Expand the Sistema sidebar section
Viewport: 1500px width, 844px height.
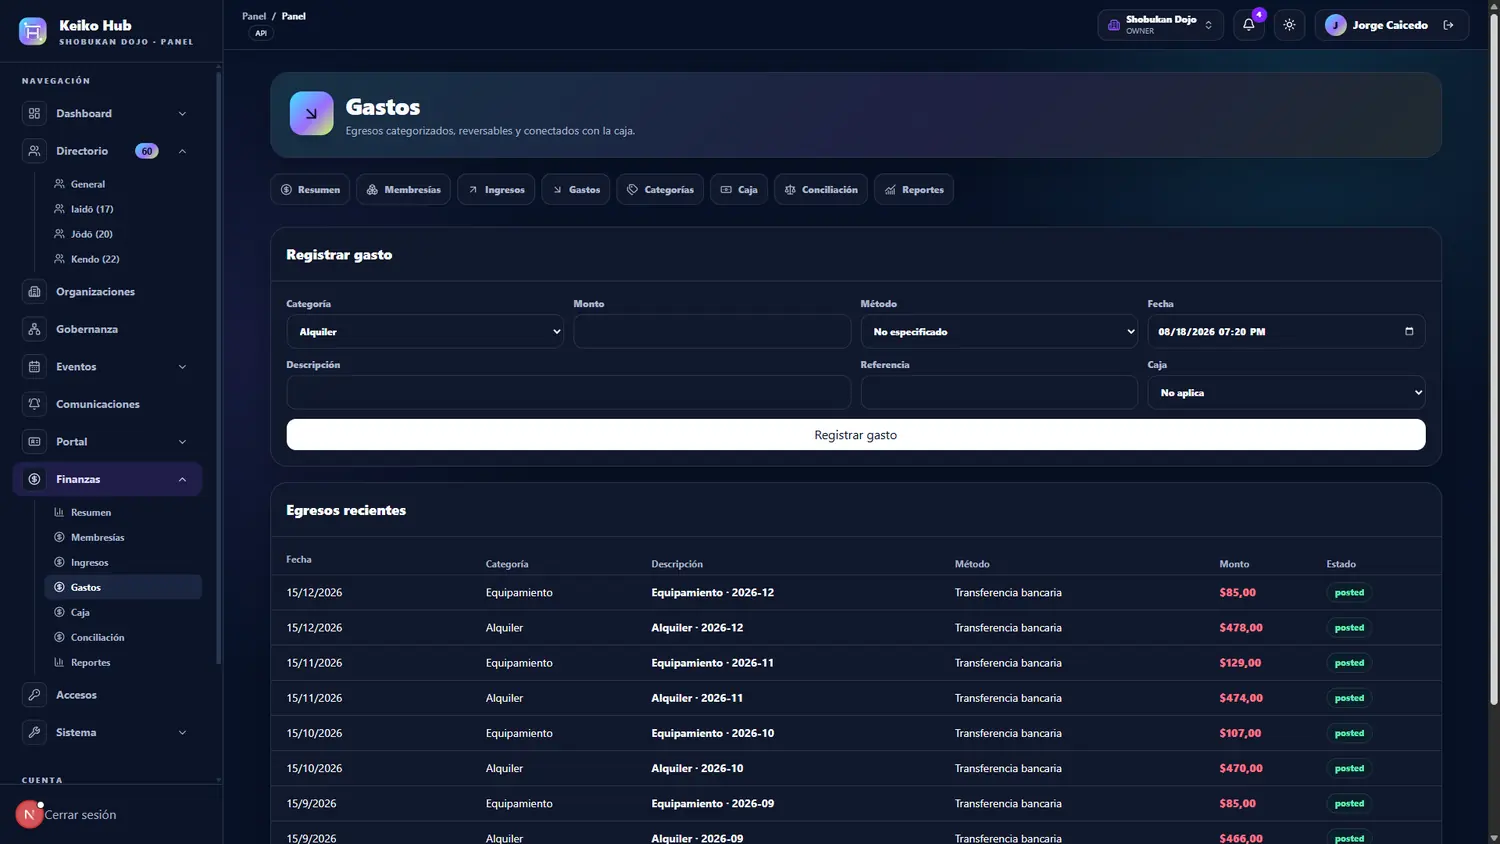click(182, 733)
